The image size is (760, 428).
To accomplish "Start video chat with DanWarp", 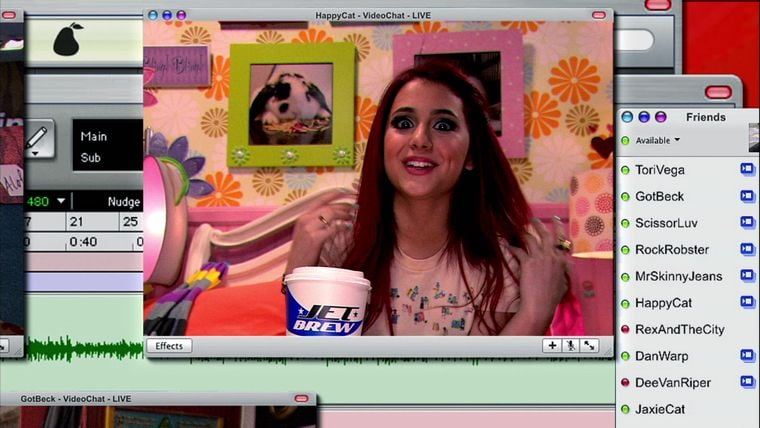I will tap(747, 355).
